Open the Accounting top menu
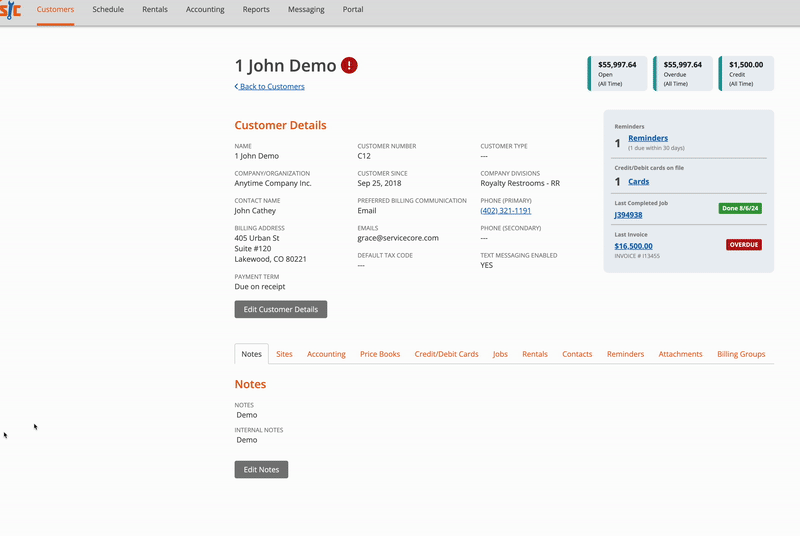This screenshot has height=536, width=800. coord(205,9)
